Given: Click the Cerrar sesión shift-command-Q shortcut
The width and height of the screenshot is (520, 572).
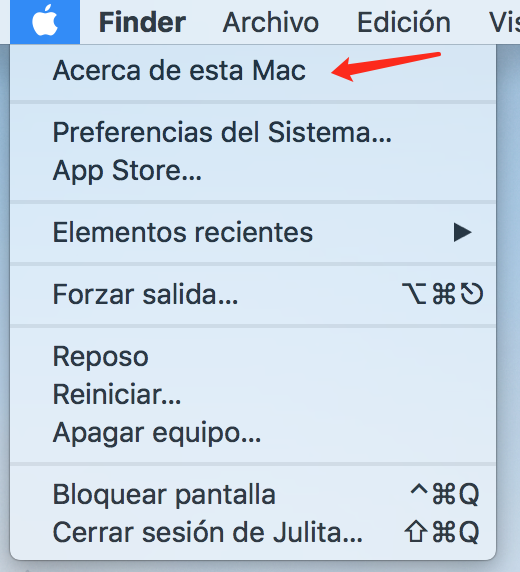Looking at the screenshot, I should tap(442, 532).
